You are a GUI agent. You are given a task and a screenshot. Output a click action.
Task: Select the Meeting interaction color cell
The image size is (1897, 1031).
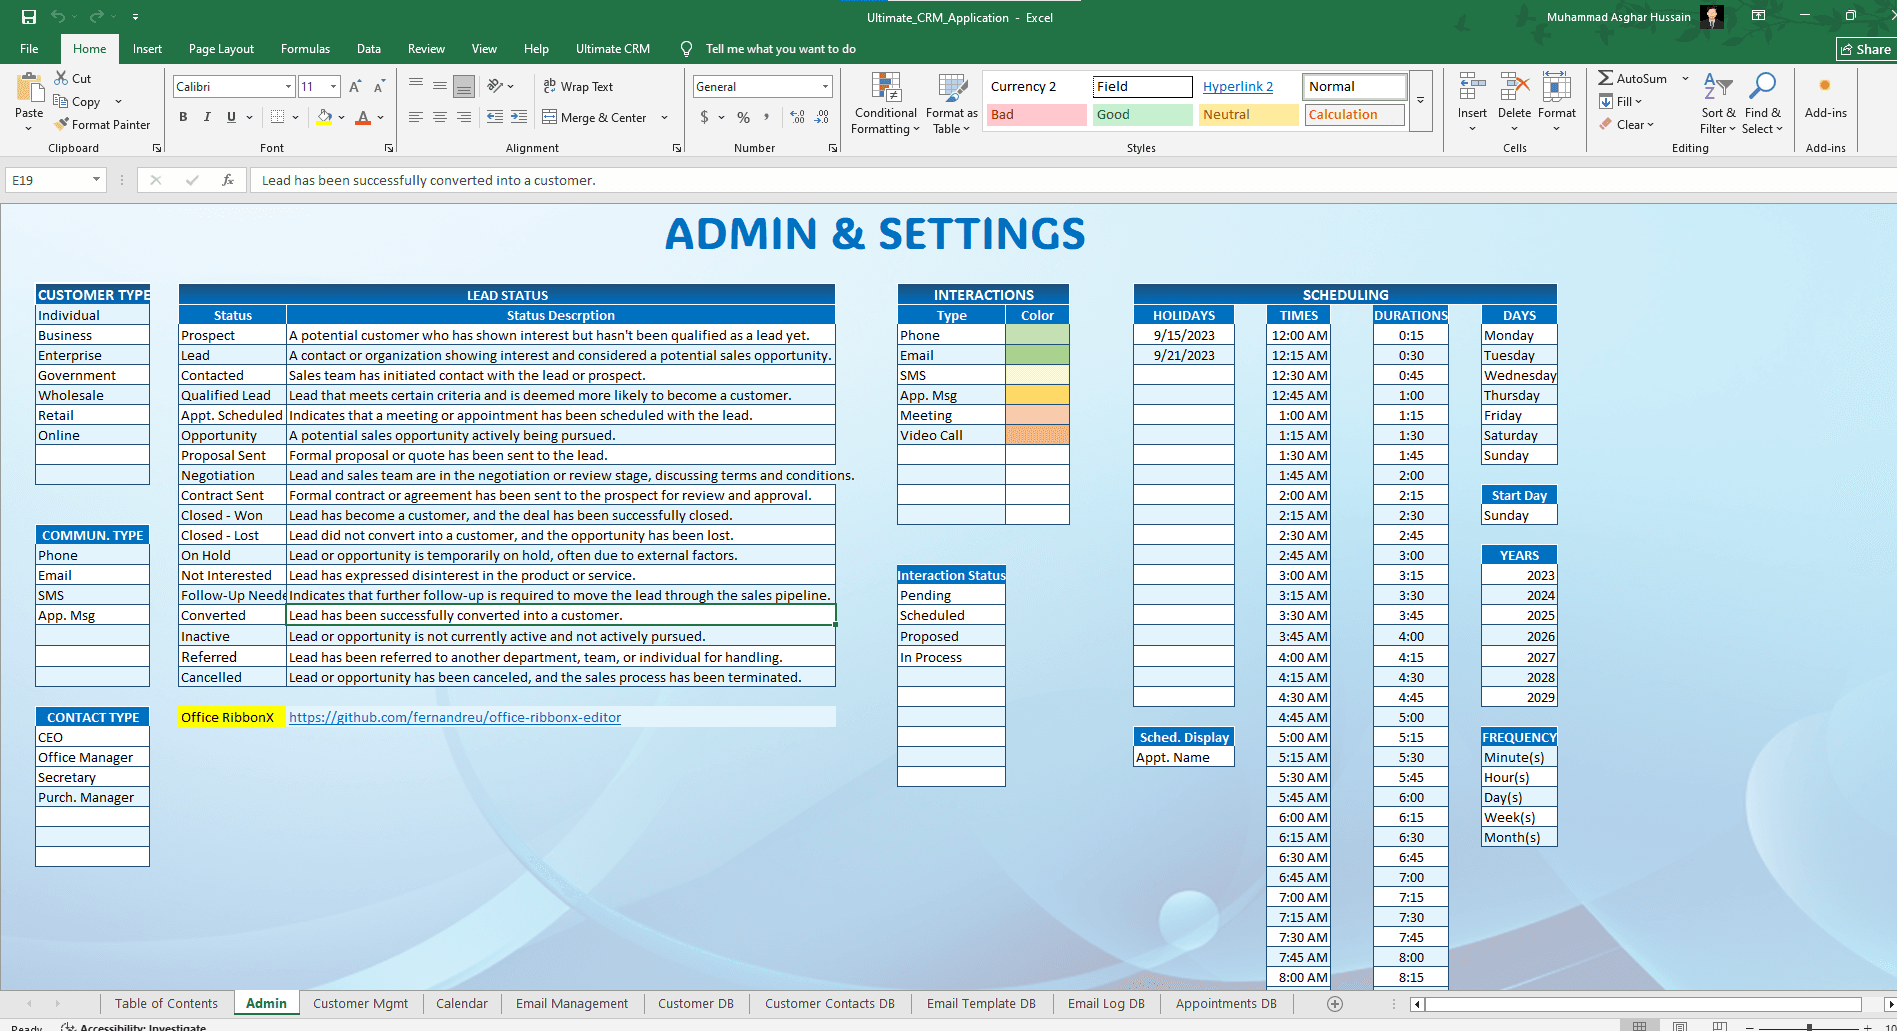pyautogui.click(x=1037, y=415)
